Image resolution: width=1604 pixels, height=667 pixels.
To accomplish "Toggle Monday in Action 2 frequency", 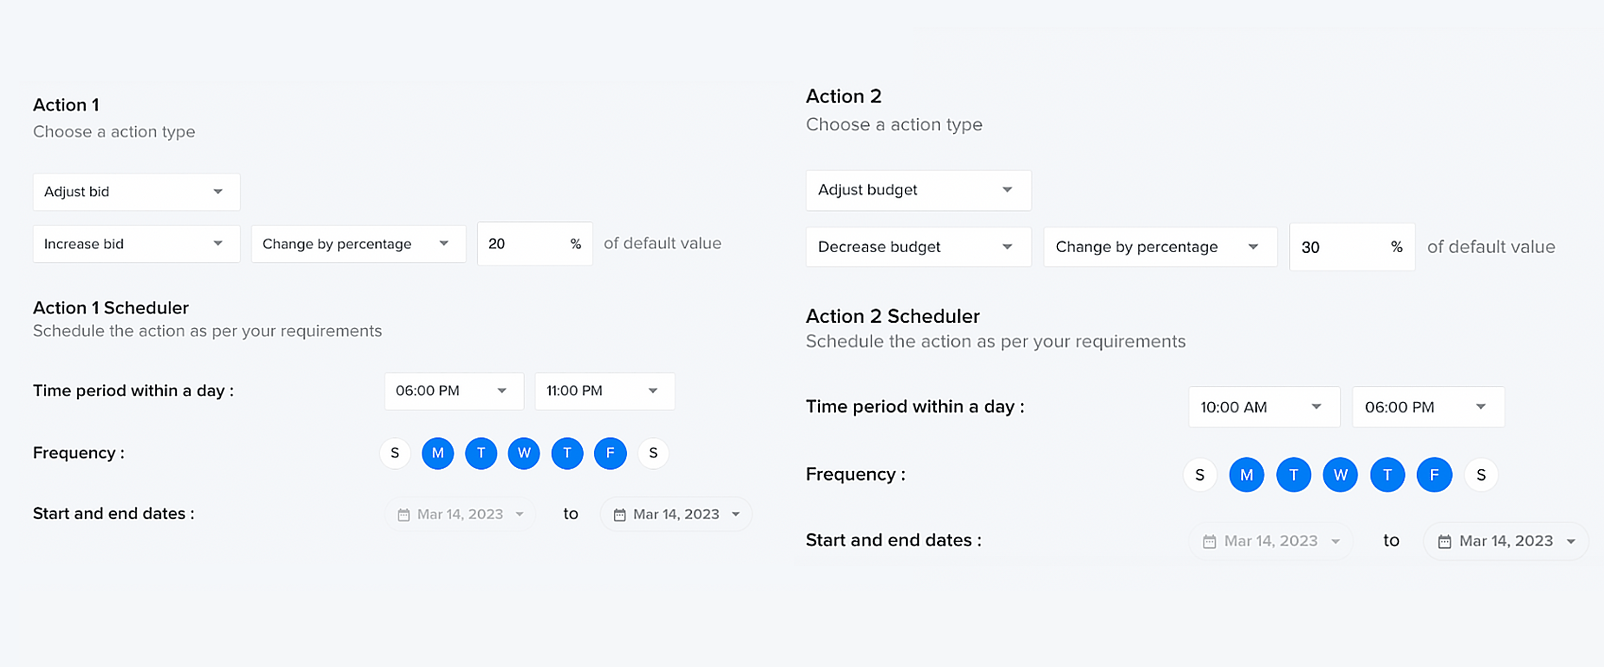I will (1247, 475).
